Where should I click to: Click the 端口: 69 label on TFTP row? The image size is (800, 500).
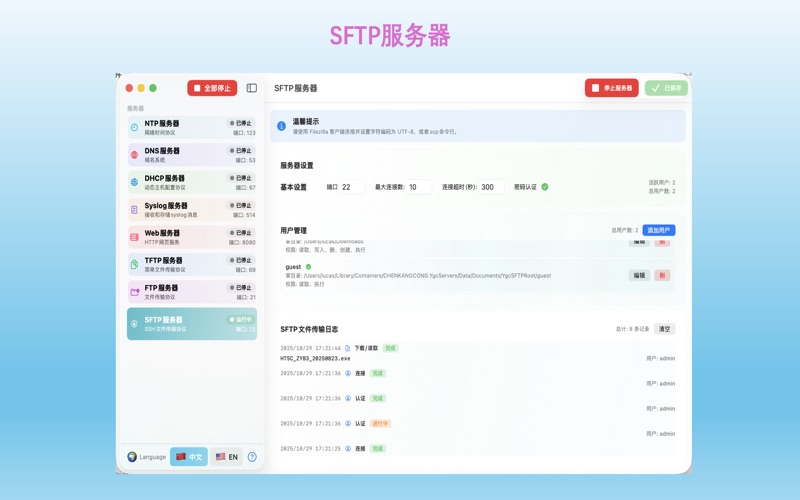coord(245,270)
